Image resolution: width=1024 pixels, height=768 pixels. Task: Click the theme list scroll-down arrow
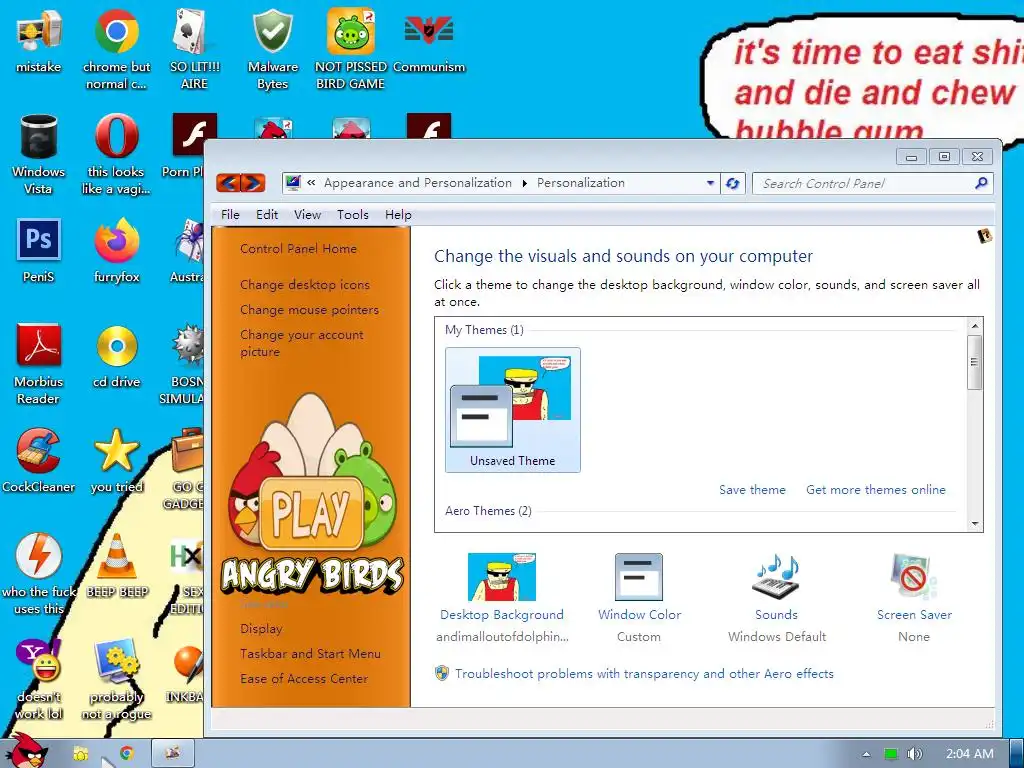click(974, 524)
